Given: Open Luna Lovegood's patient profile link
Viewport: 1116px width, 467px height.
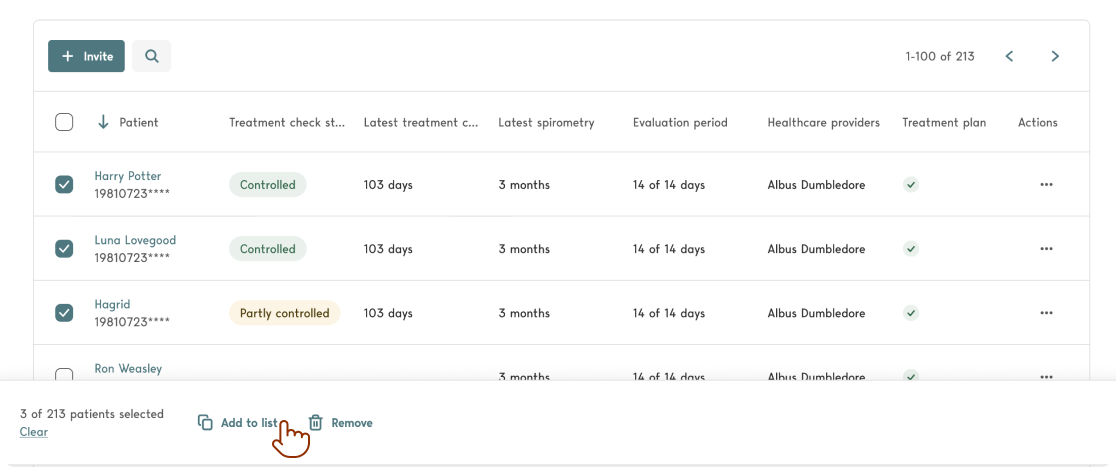Looking at the screenshot, I should [135, 240].
